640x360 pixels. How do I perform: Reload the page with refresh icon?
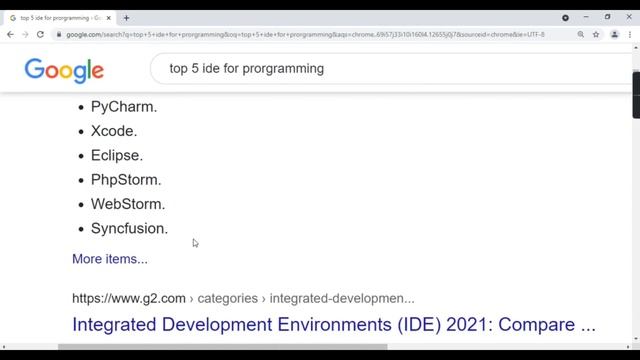click(40, 35)
